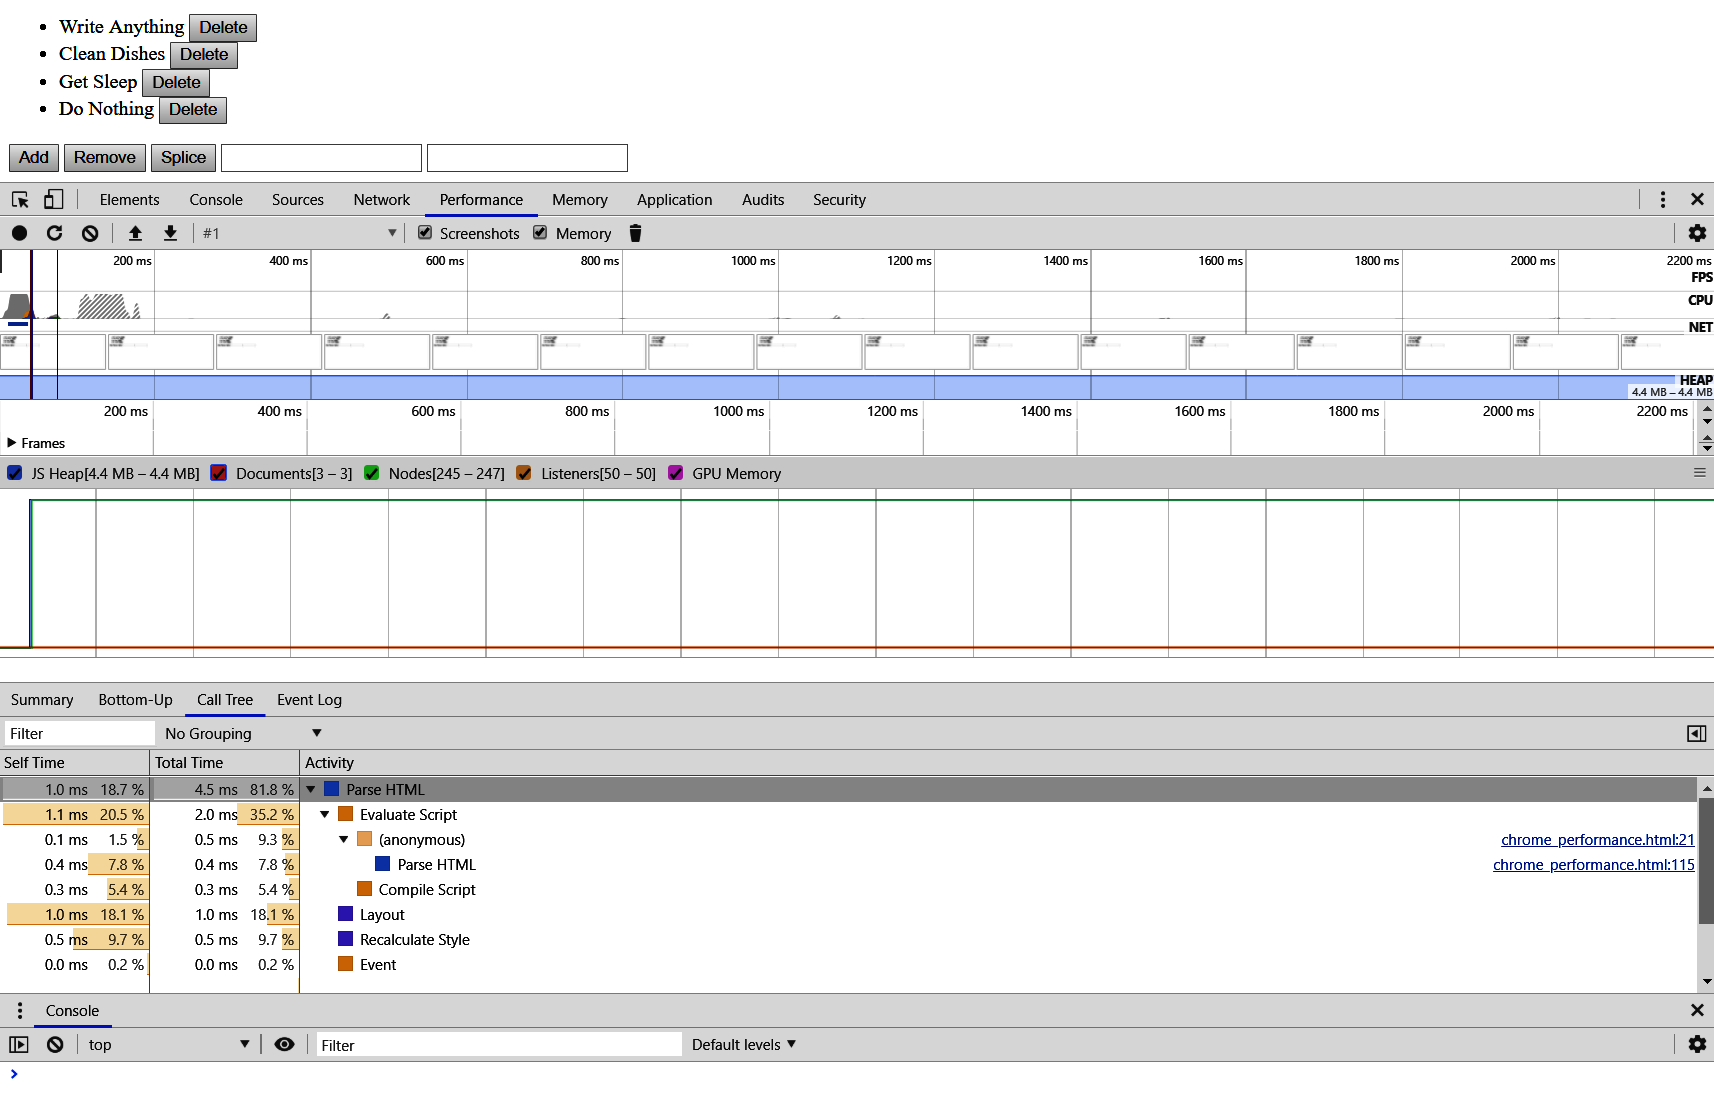
Task: Open the No Grouping dropdown
Action: tap(243, 733)
